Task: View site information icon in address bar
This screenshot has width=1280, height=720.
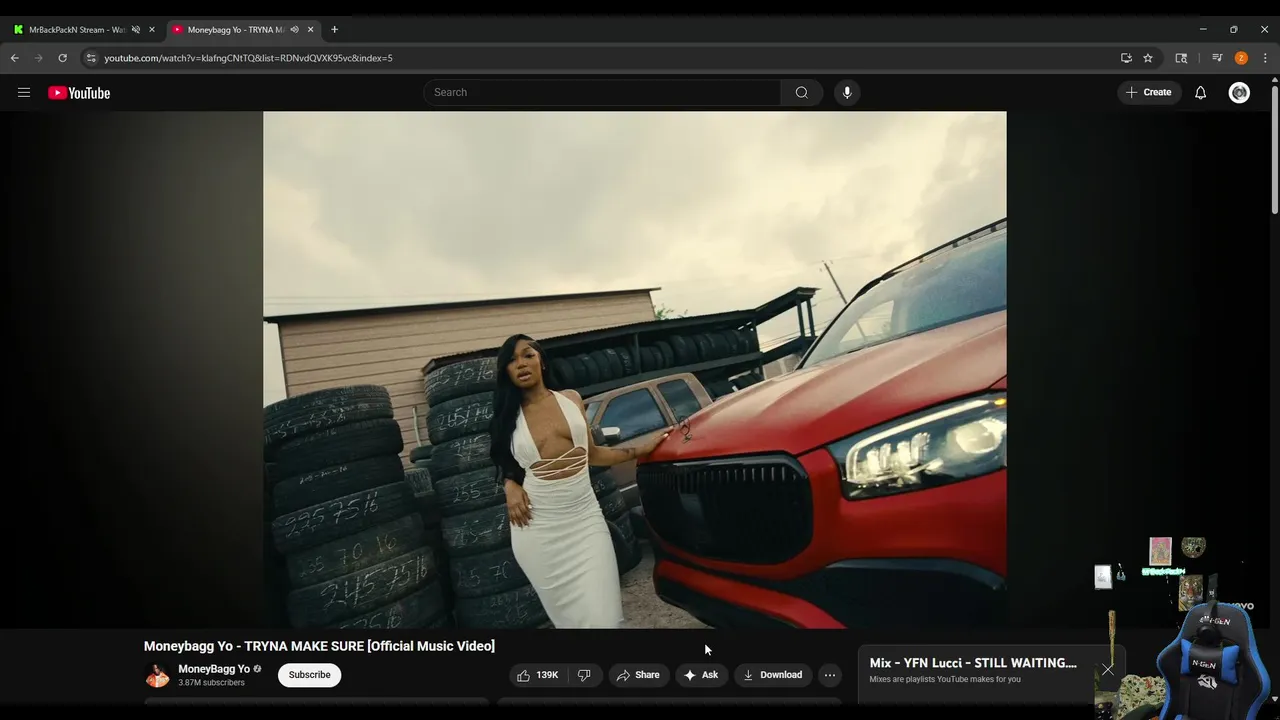Action: tap(91, 58)
